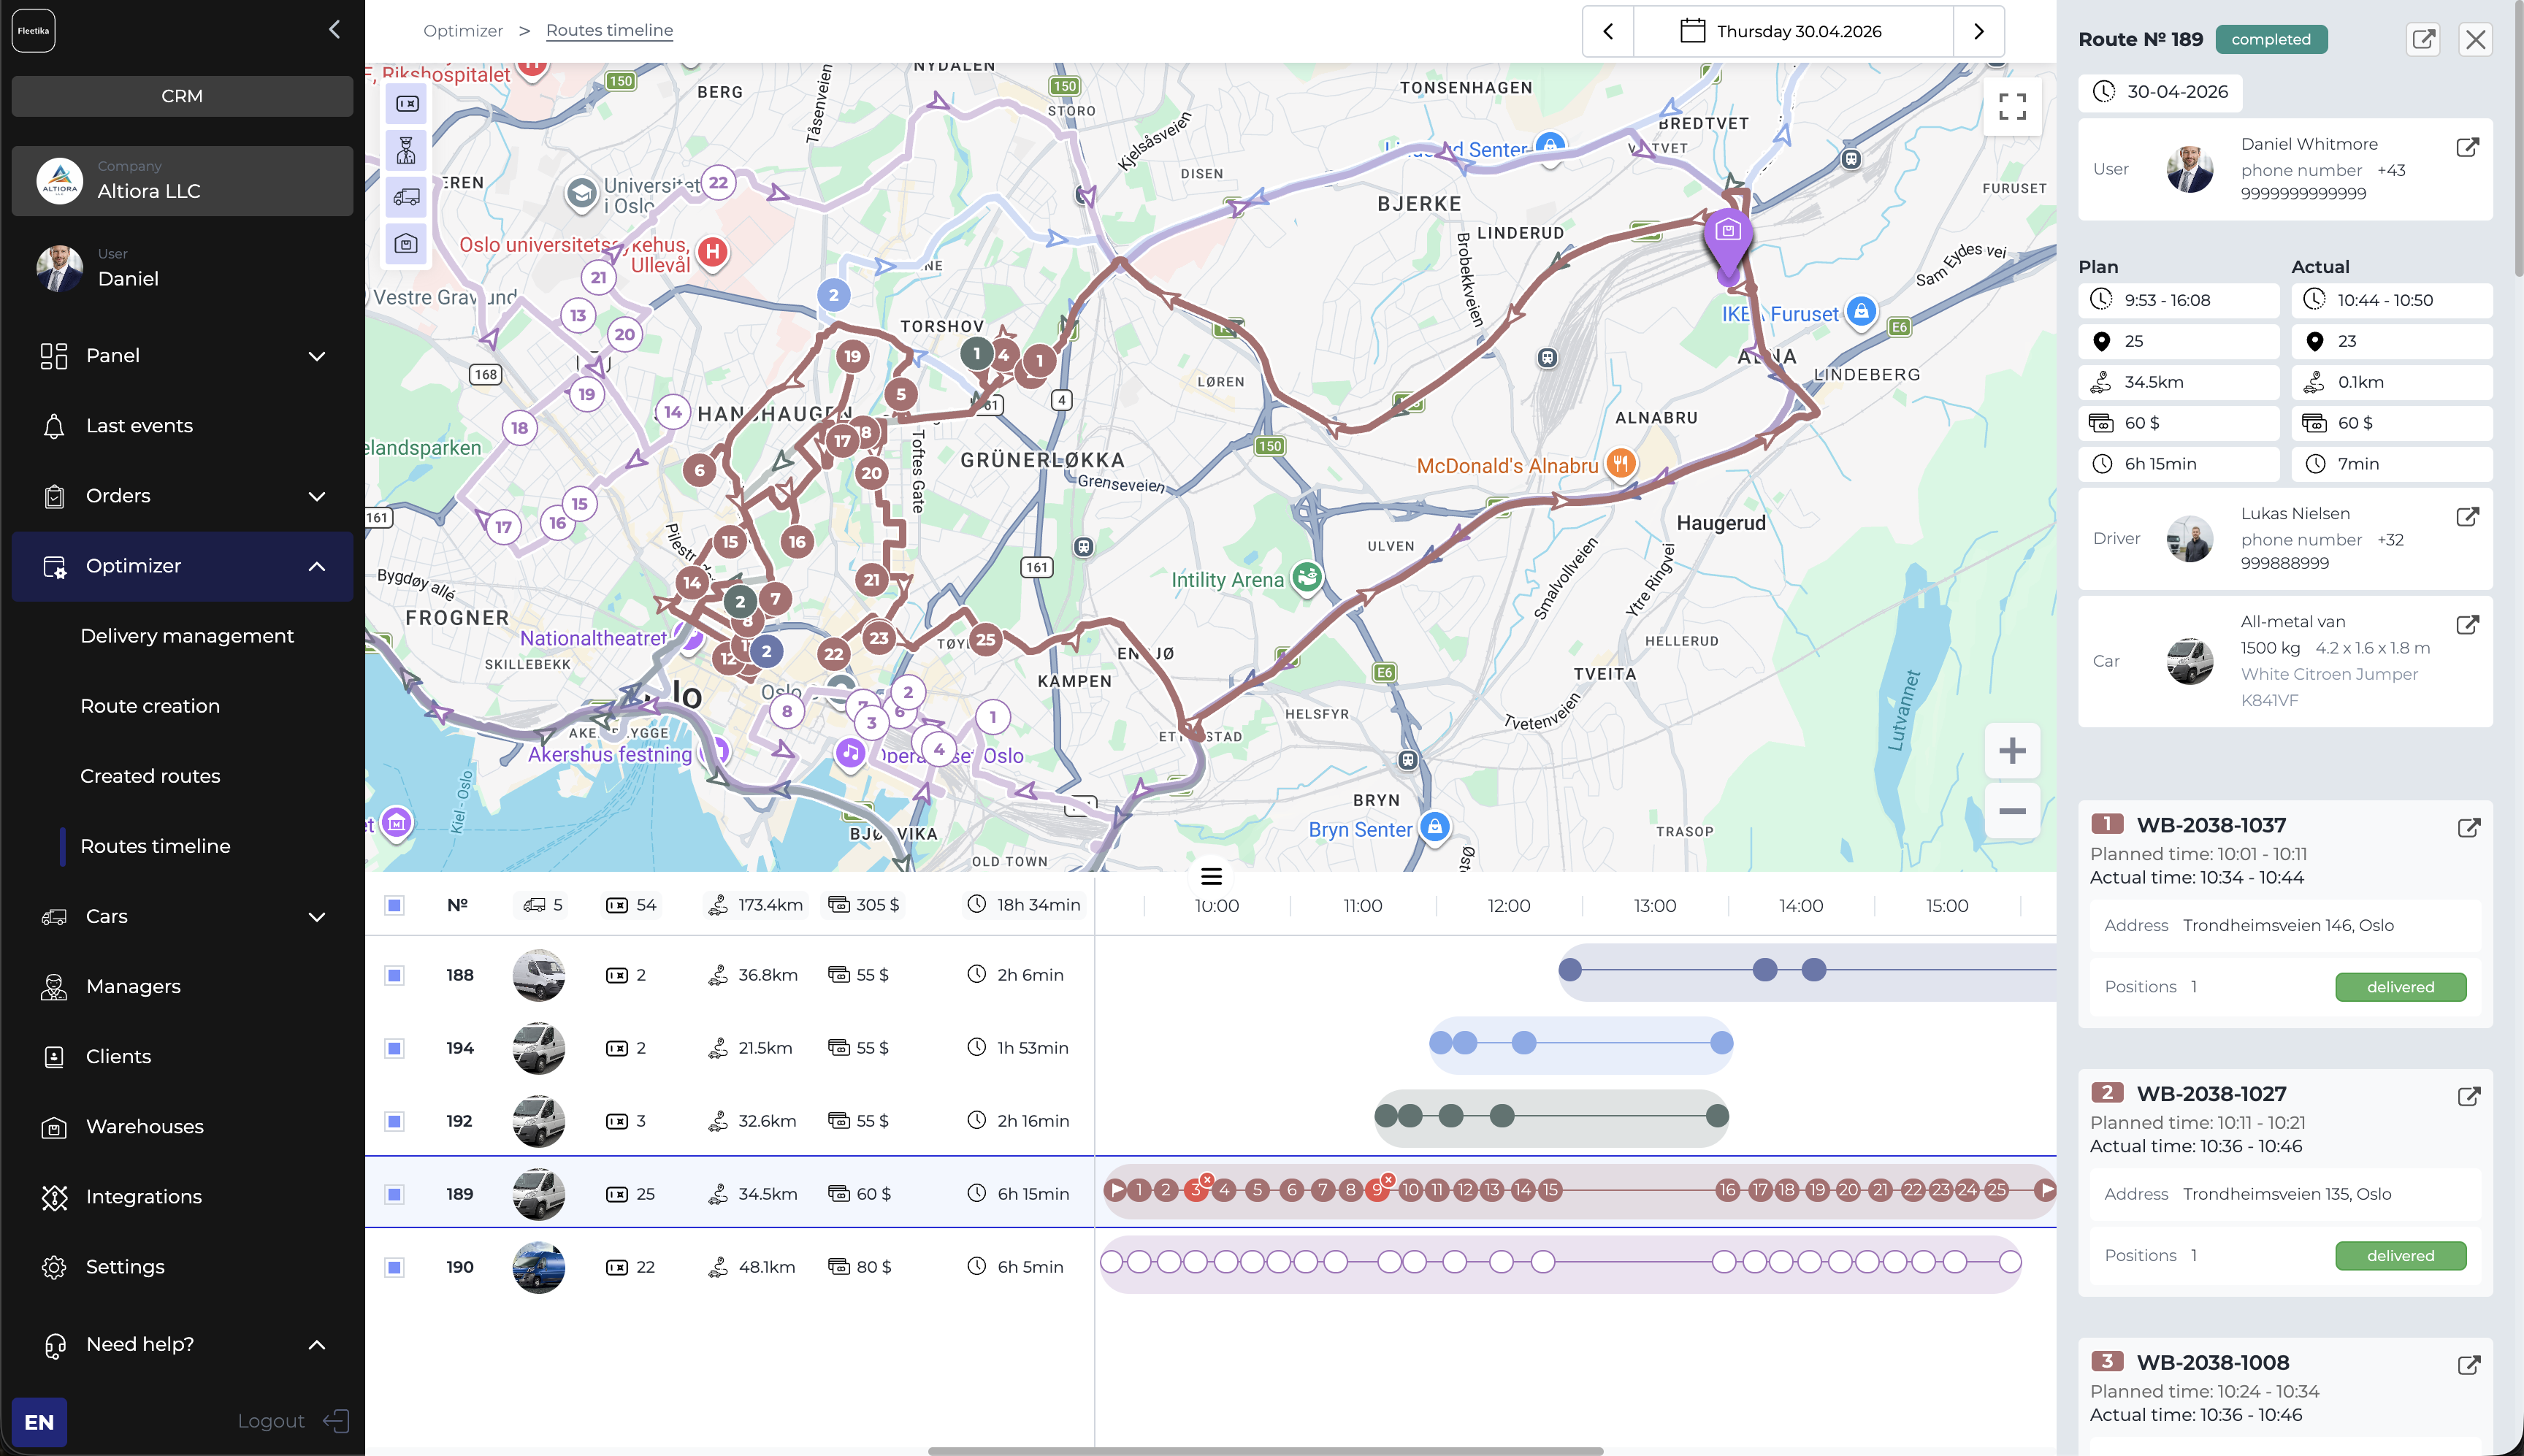Enter fullscreen map view

coord(2012,106)
